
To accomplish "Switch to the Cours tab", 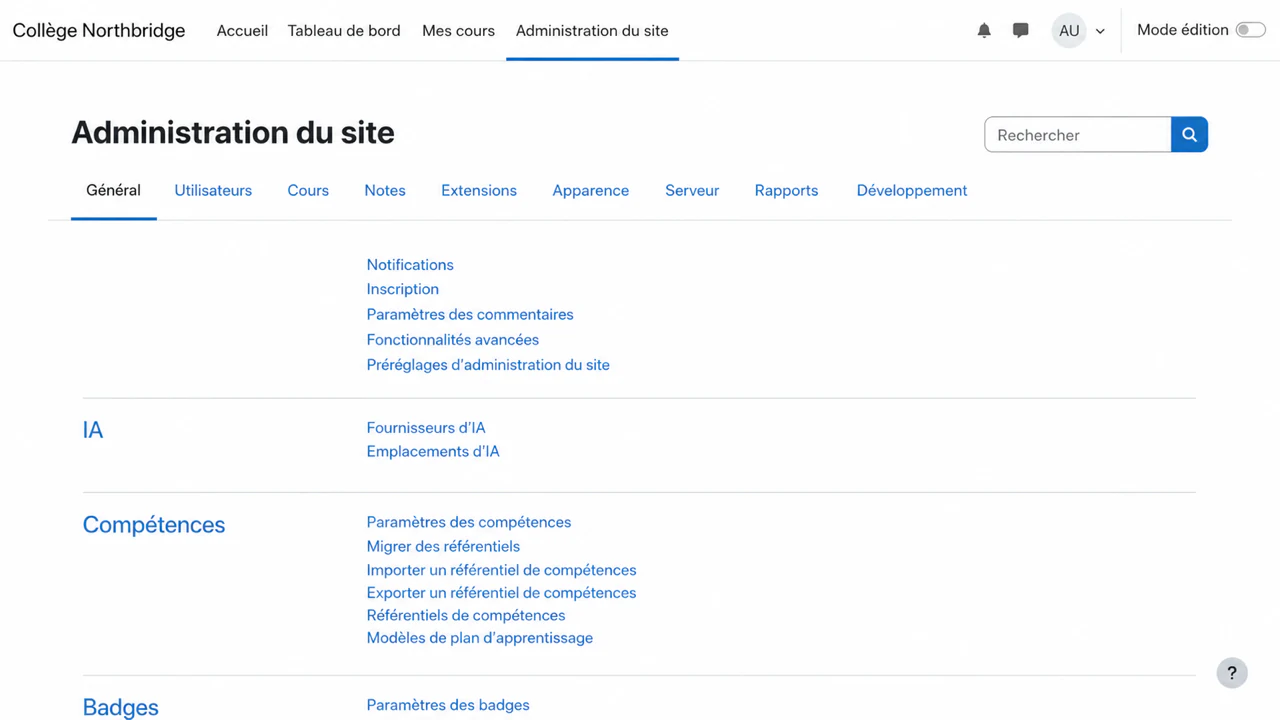I will [308, 190].
